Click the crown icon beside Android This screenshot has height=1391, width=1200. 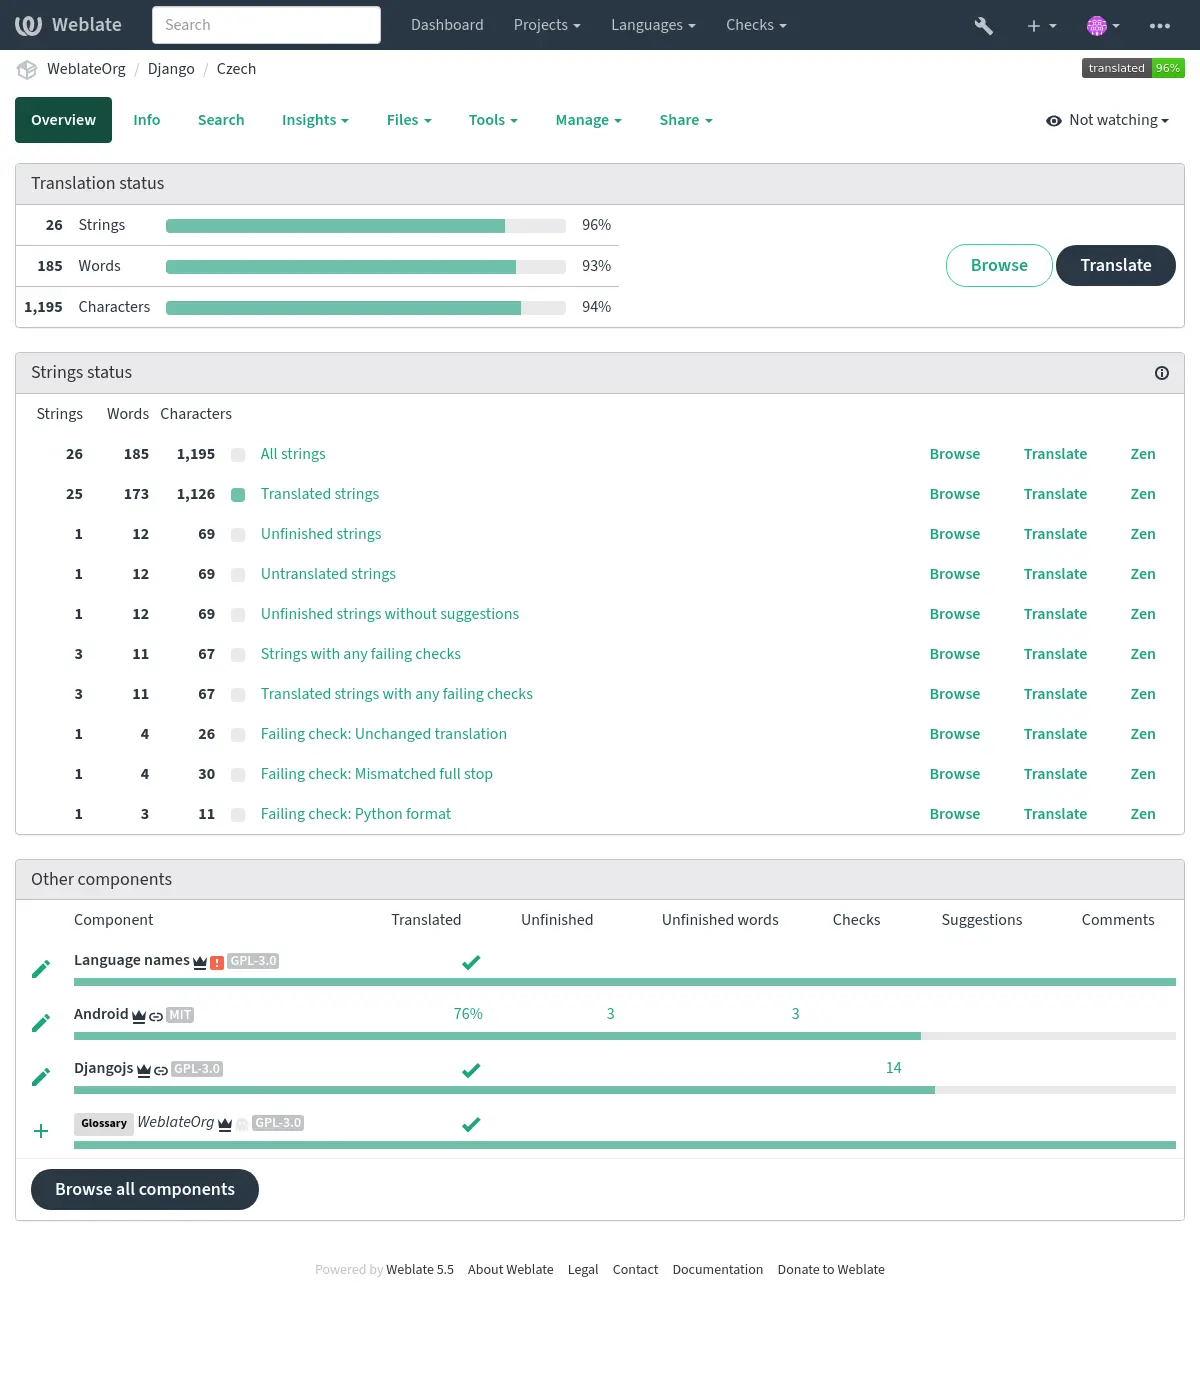coord(139,1016)
